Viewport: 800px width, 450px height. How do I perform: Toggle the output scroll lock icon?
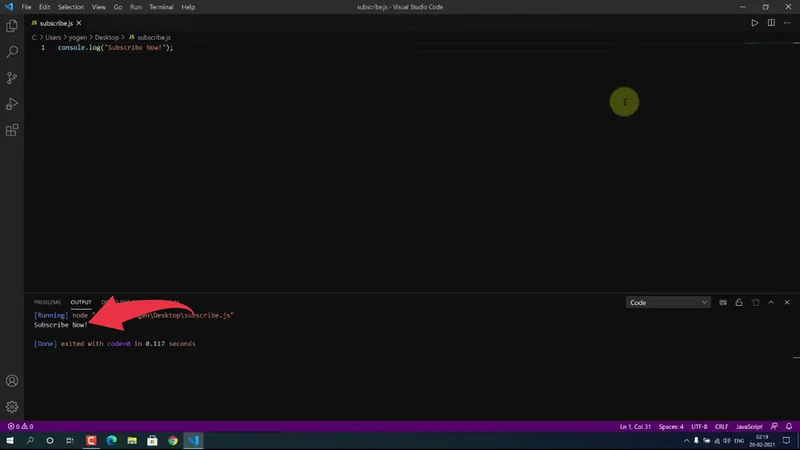[739, 302]
